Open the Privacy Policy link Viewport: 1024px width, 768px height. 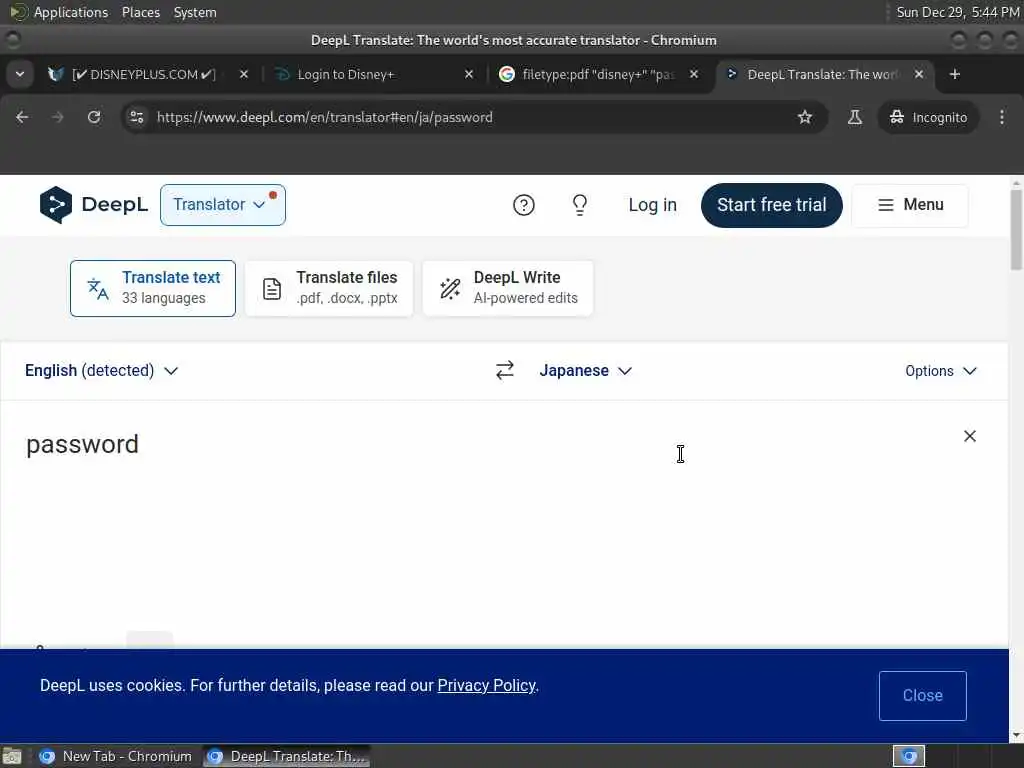(x=487, y=685)
